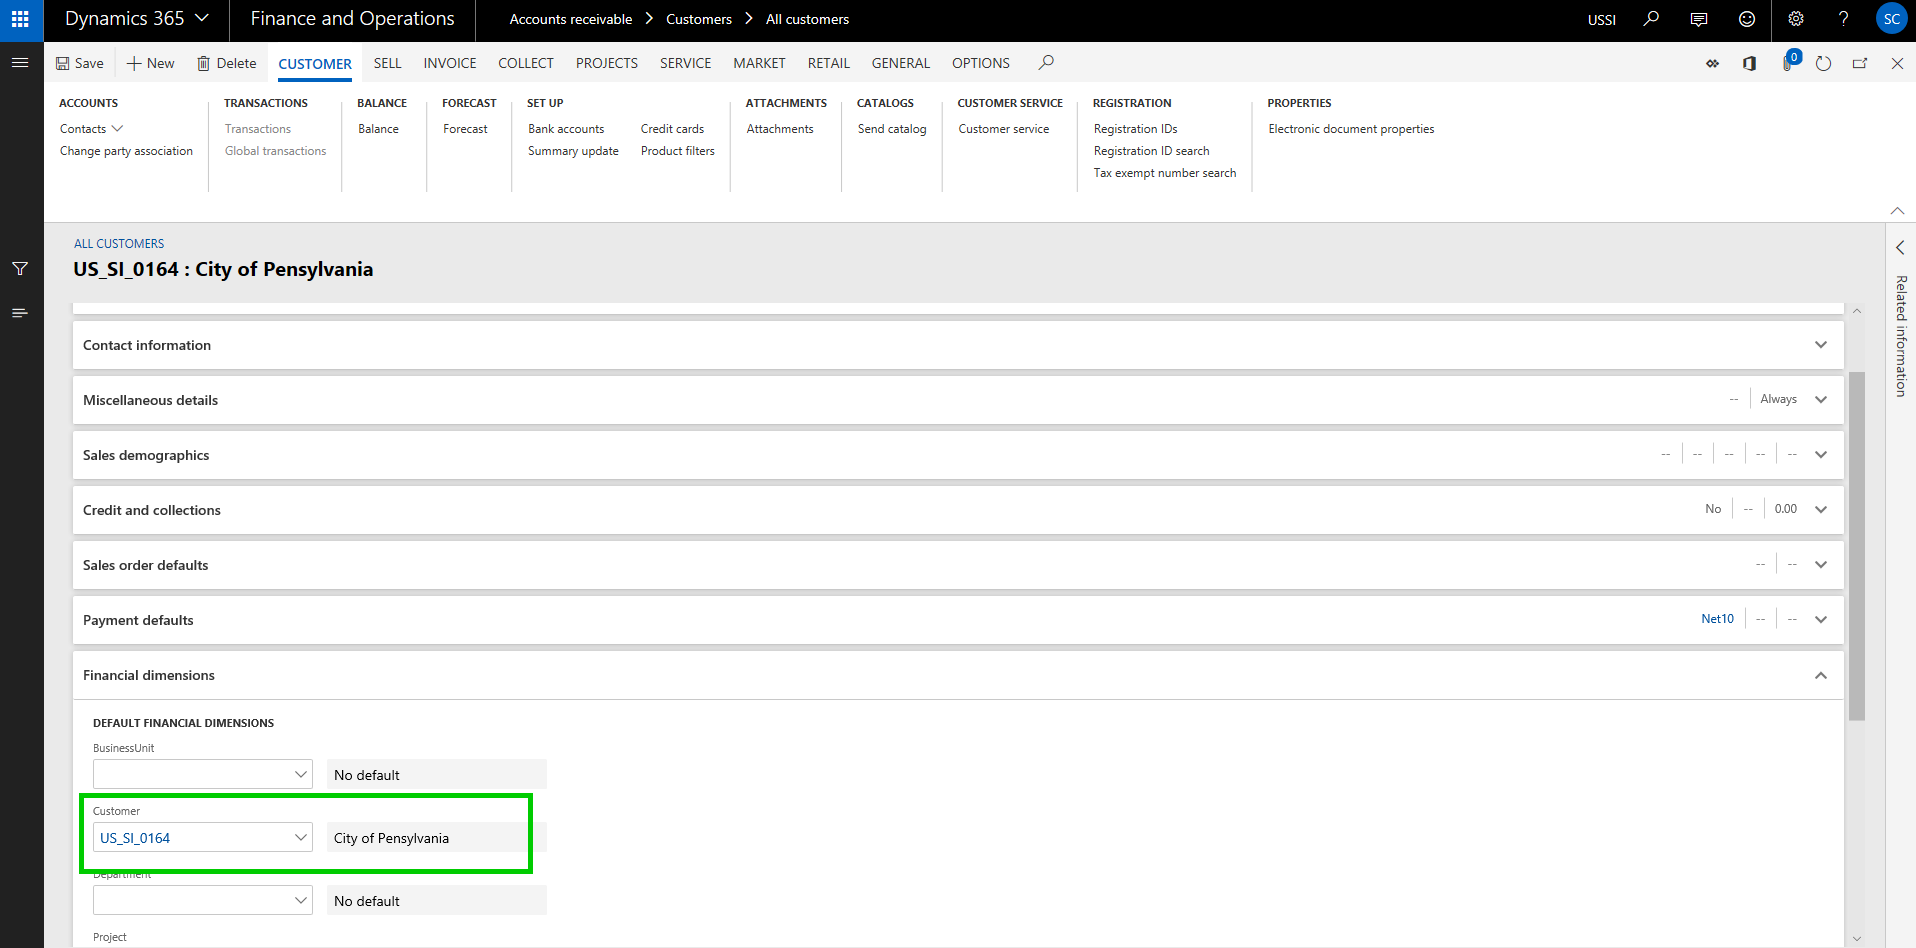Open the filter pane funnel icon
Screen dimensions: 1916x948
coord(20,268)
